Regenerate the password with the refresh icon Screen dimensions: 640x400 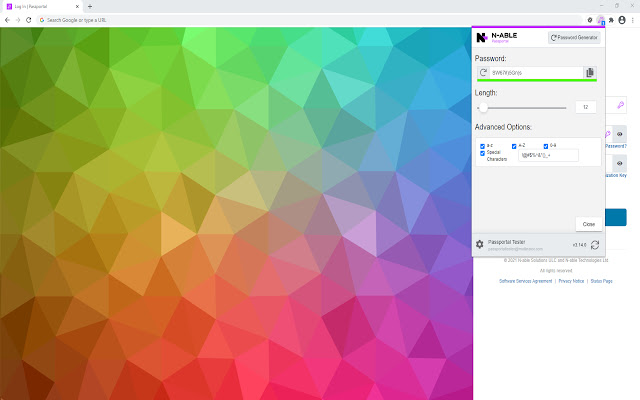tap(484, 73)
